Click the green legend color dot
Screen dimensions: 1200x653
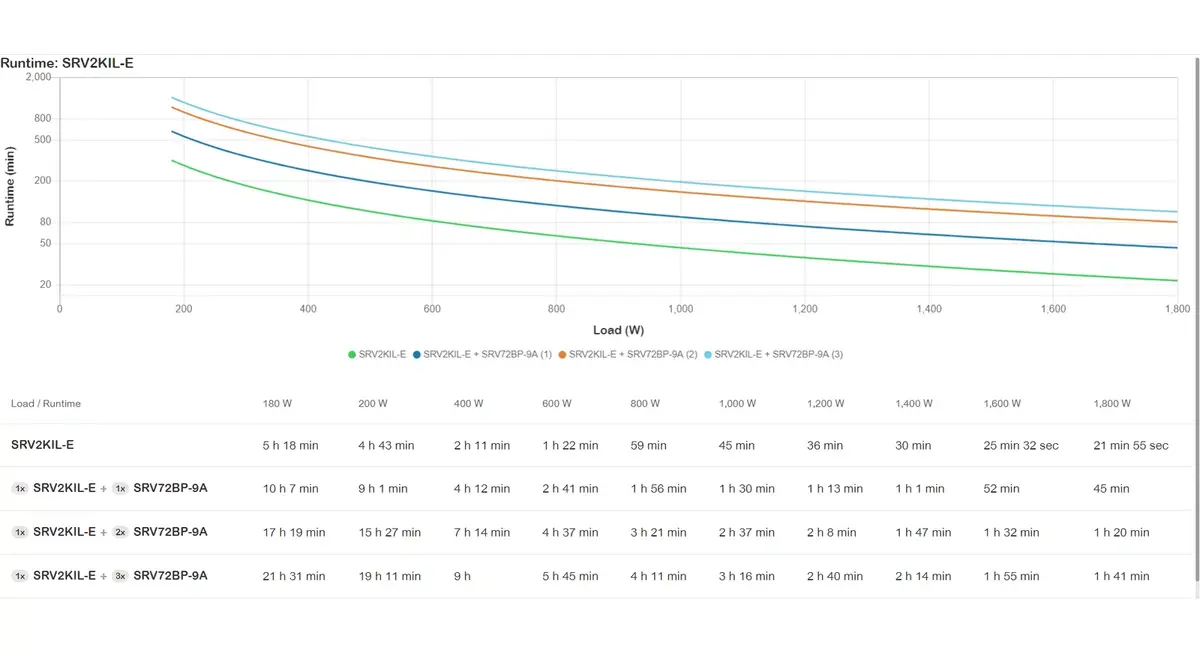tap(352, 354)
